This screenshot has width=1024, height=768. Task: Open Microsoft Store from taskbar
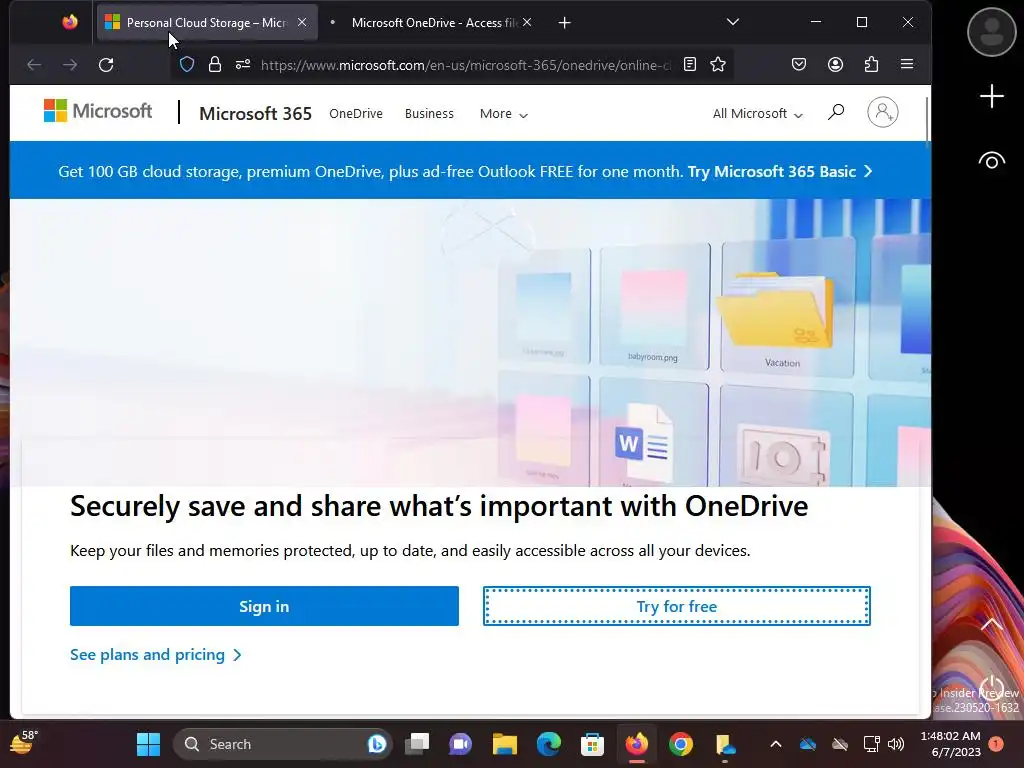tap(592, 744)
